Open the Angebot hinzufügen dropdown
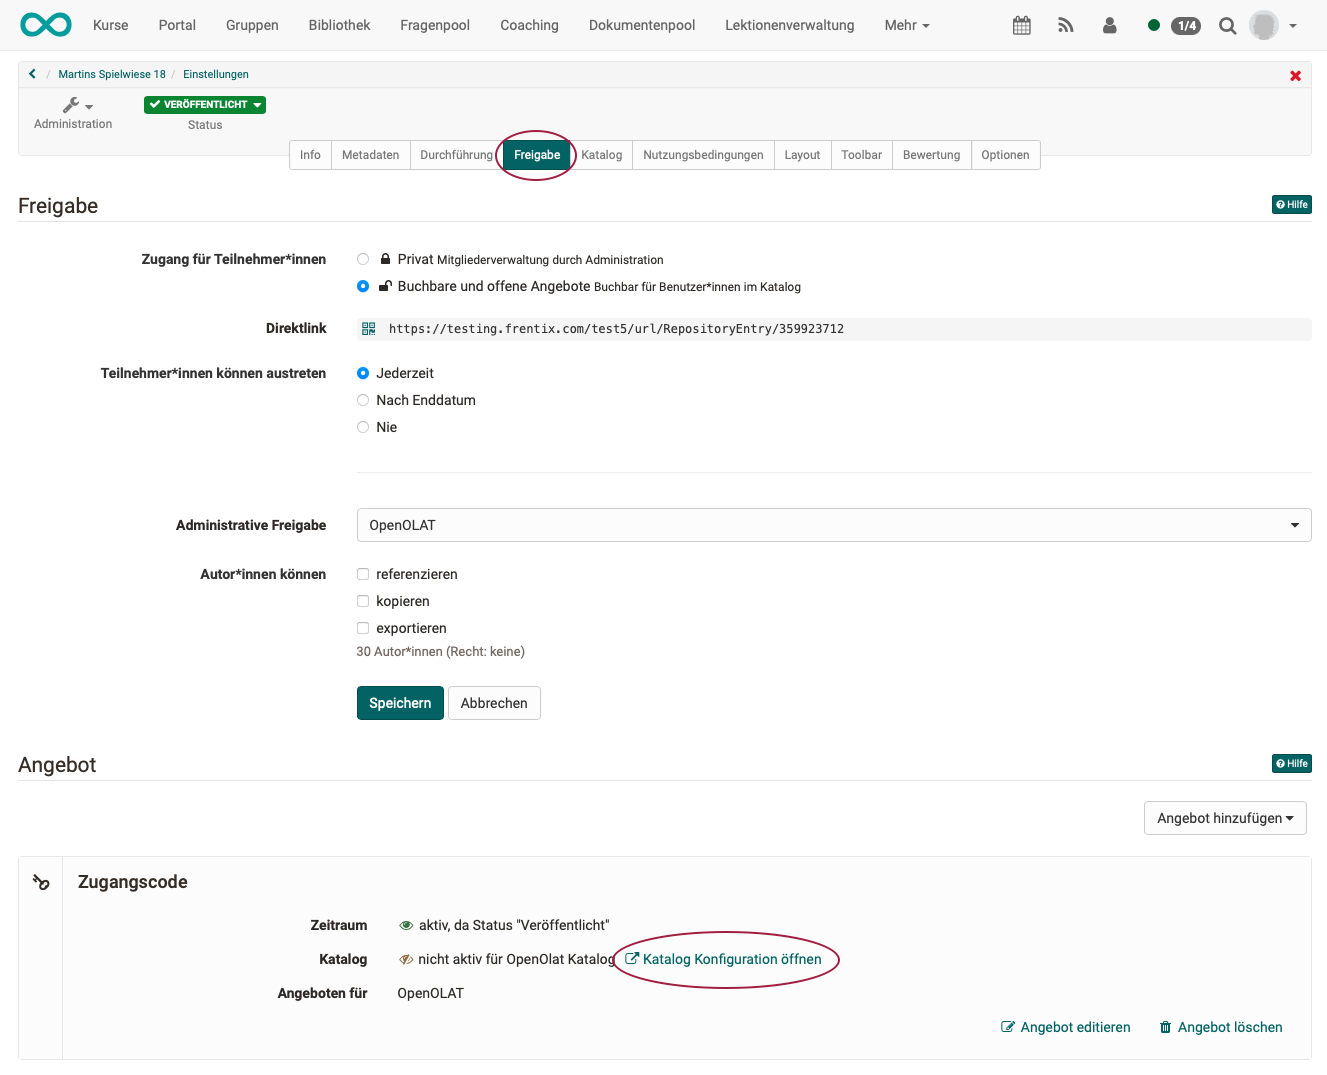 coord(1224,818)
